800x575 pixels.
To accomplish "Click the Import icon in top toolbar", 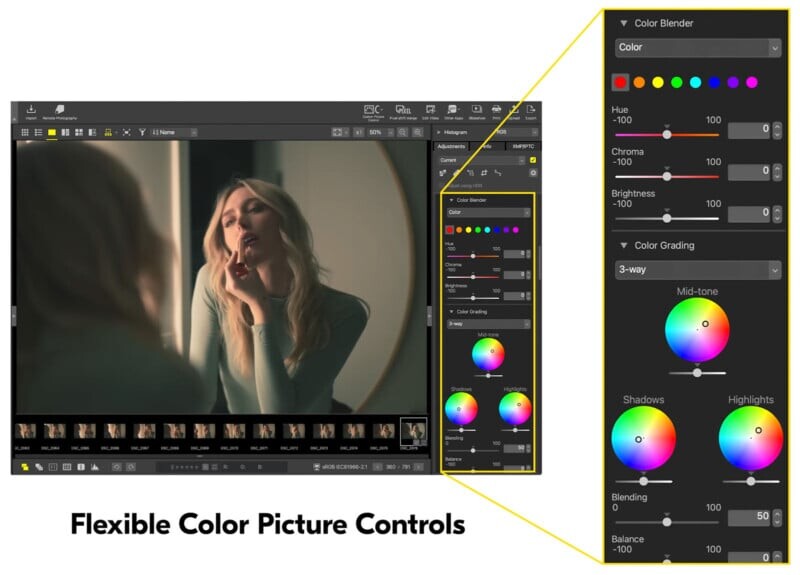I will coord(31,111).
